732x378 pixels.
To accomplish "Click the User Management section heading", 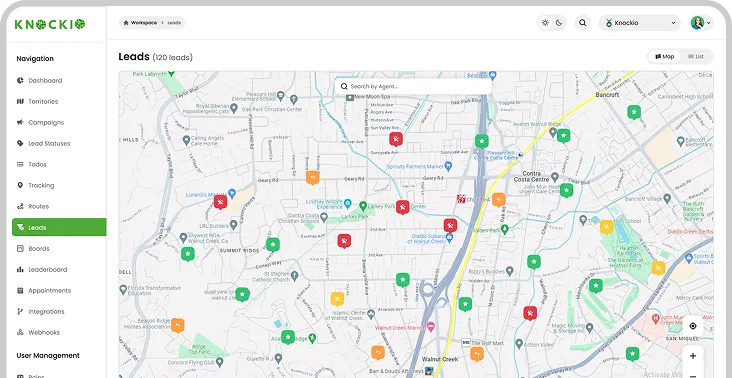I will [48, 356].
